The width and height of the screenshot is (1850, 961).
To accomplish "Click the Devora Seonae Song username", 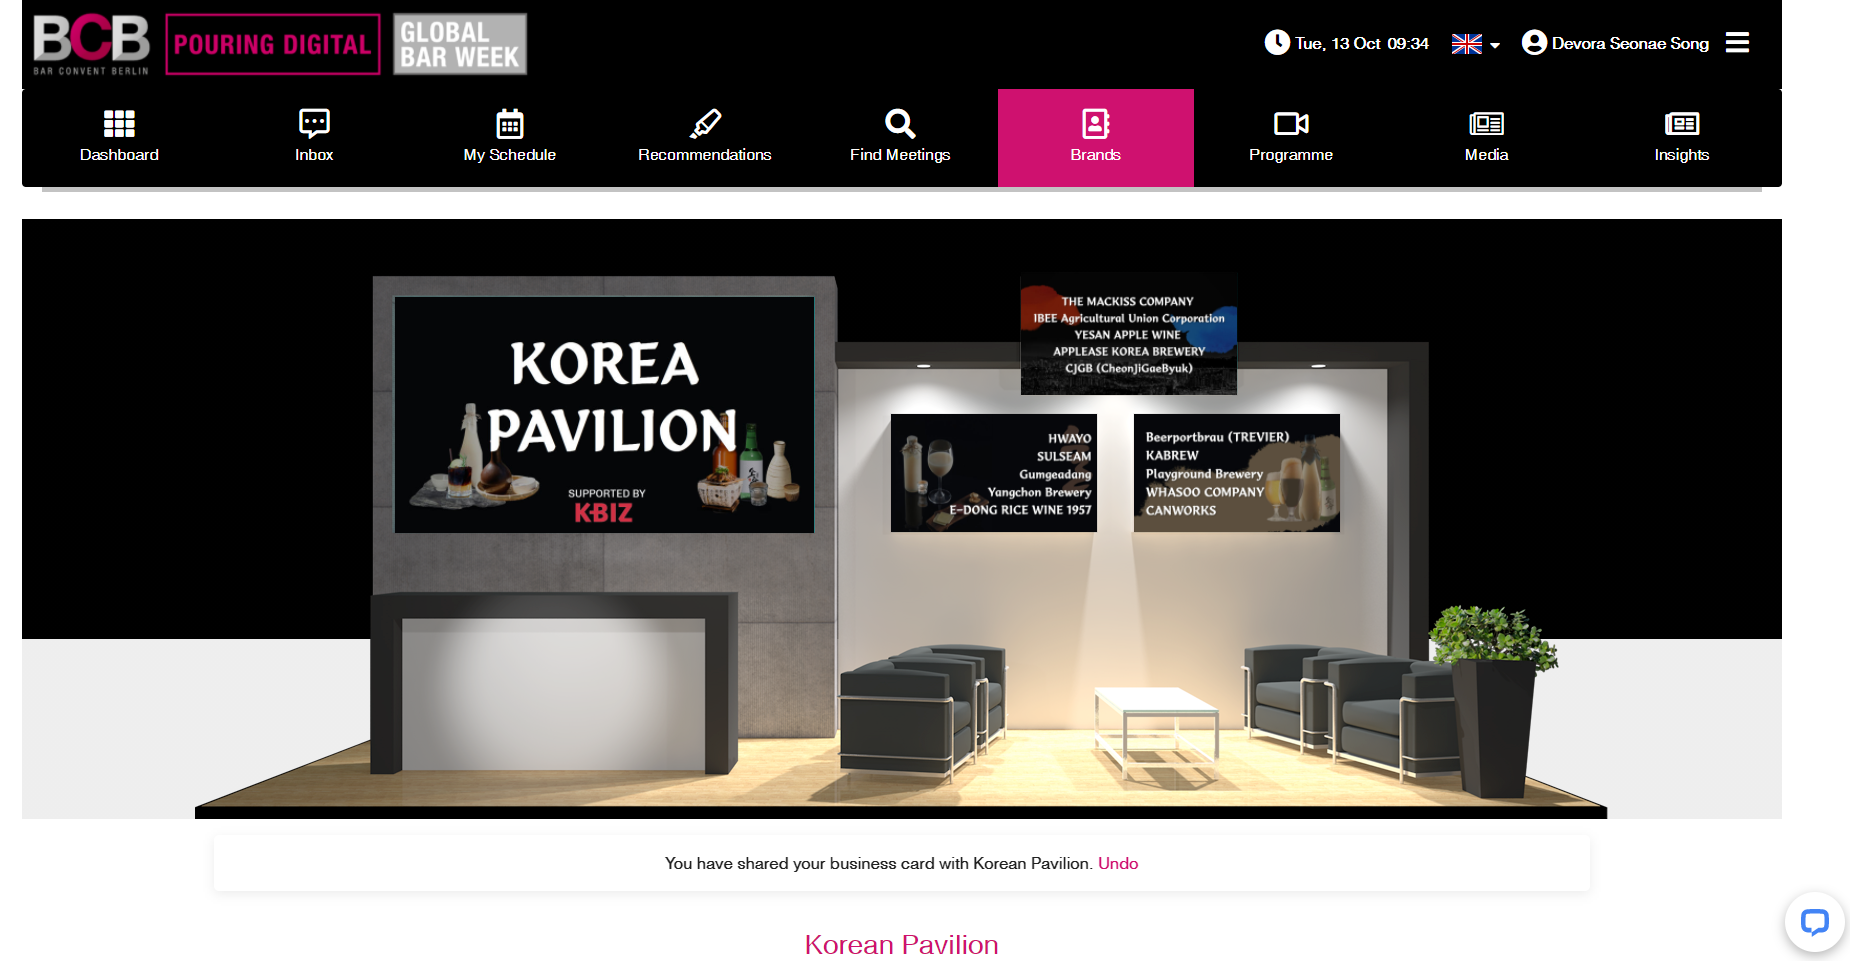I will [1630, 43].
